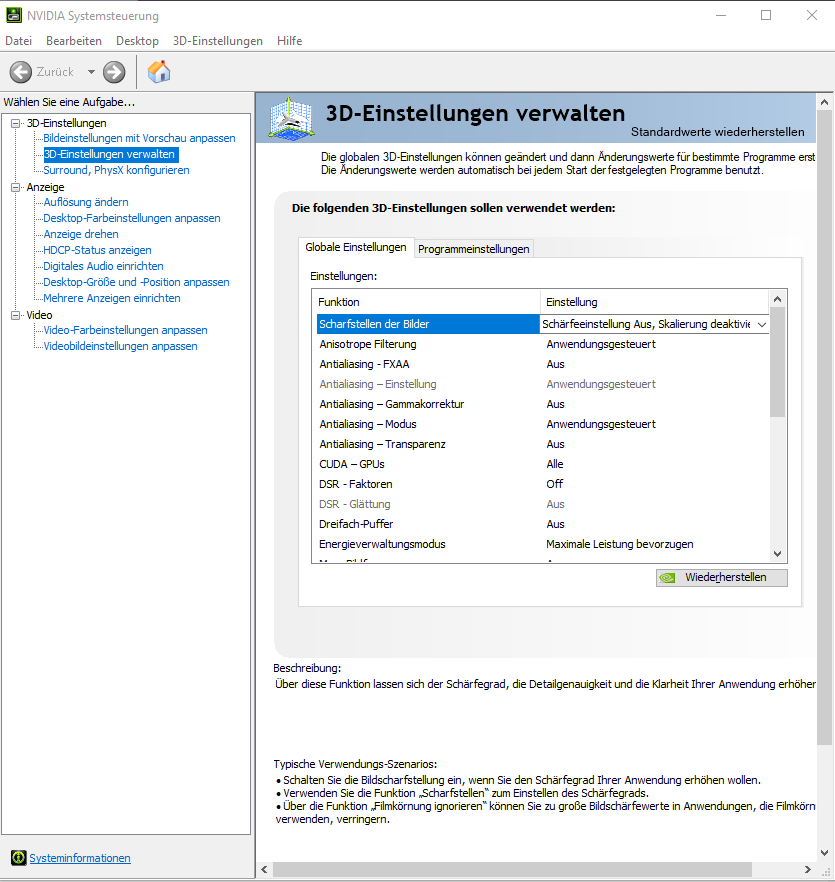Image resolution: width=835 pixels, height=882 pixels.
Task: Open Bildeinstellungen mit Vorschau anpassen
Action: click(x=139, y=138)
